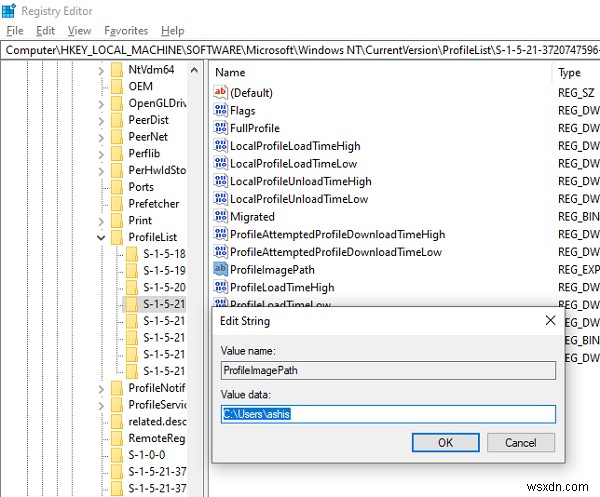Select the related.desc folder icon
600x497 pixels.
[x=117, y=422]
